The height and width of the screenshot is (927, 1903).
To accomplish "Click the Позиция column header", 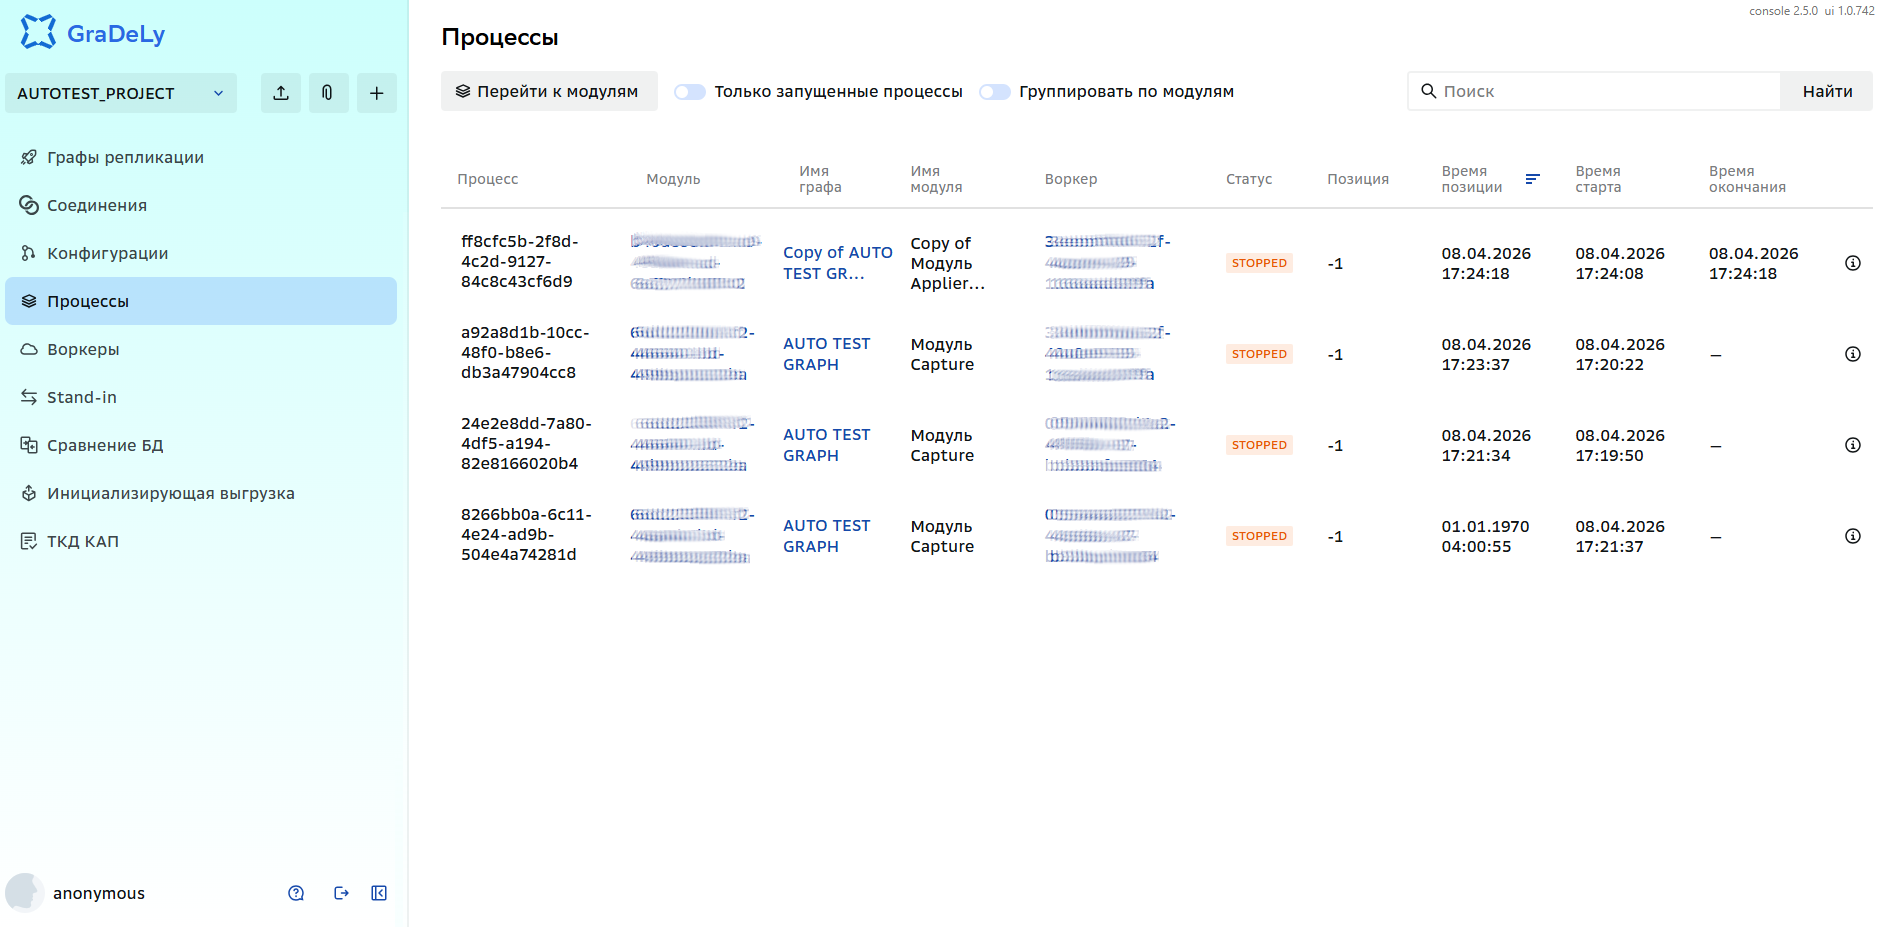I will click(x=1358, y=179).
